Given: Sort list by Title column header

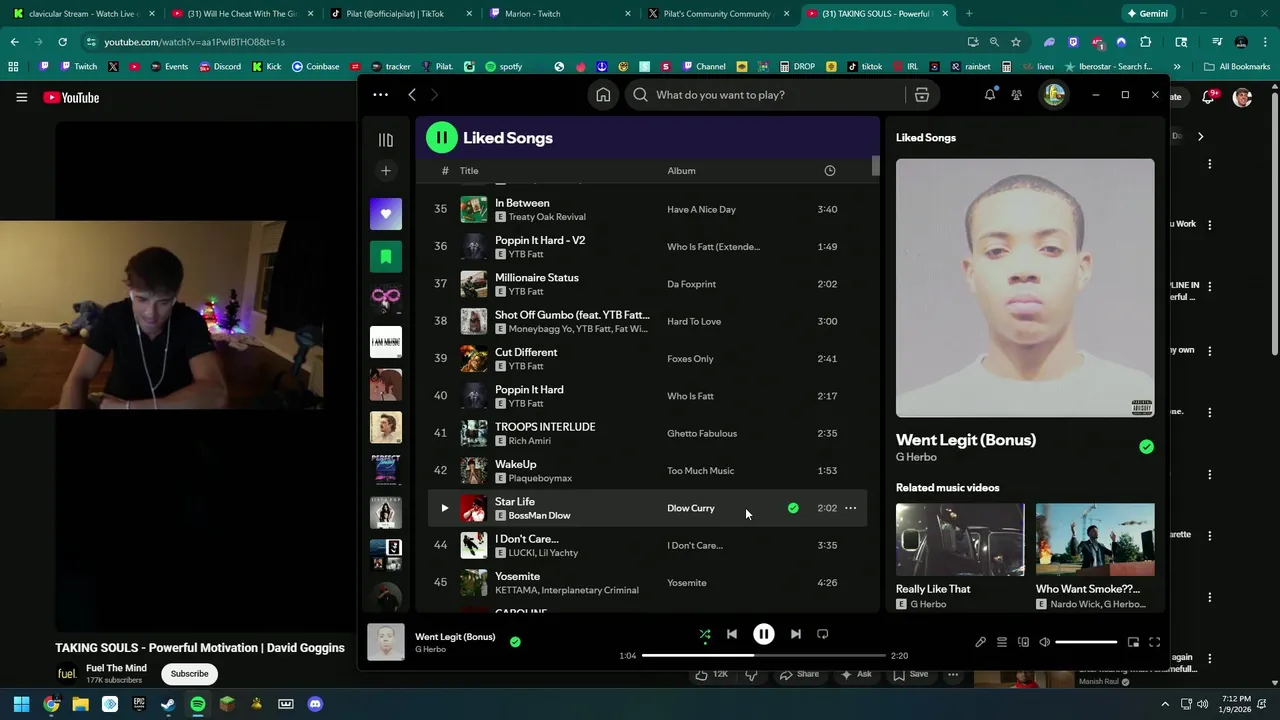Looking at the screenshot, I should pyautogui.click(x=469, y=171).
